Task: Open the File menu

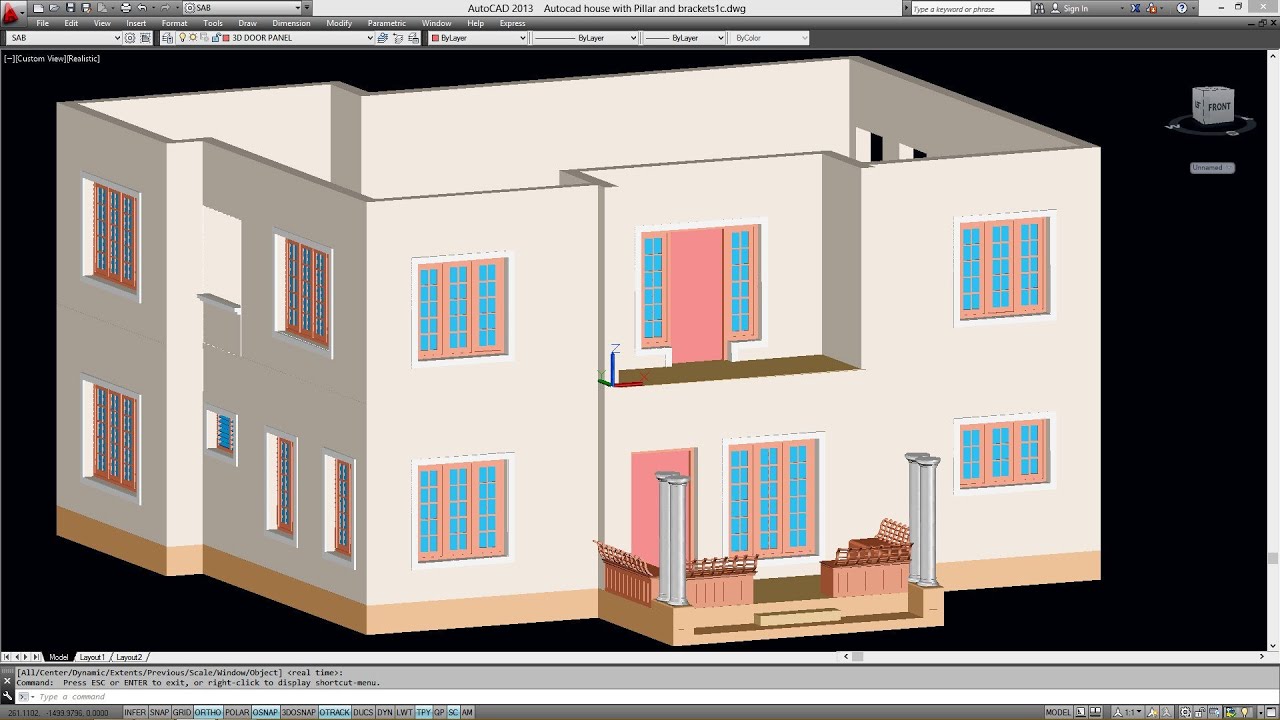Action: point(43,23)
